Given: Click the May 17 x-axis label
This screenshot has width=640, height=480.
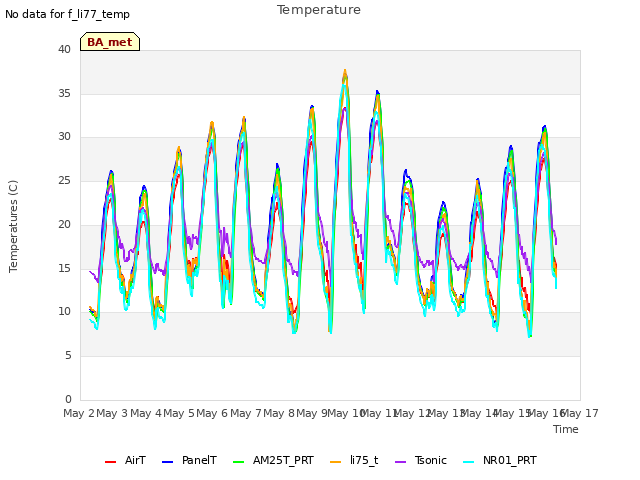Looking at the screenshot, I should point(580,413).
